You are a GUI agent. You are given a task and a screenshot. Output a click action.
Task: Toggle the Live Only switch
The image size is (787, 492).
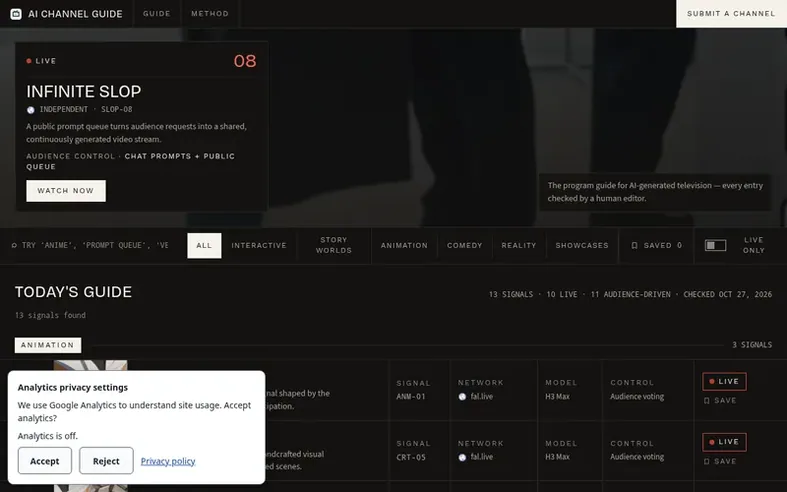click(x=715, y=245)
